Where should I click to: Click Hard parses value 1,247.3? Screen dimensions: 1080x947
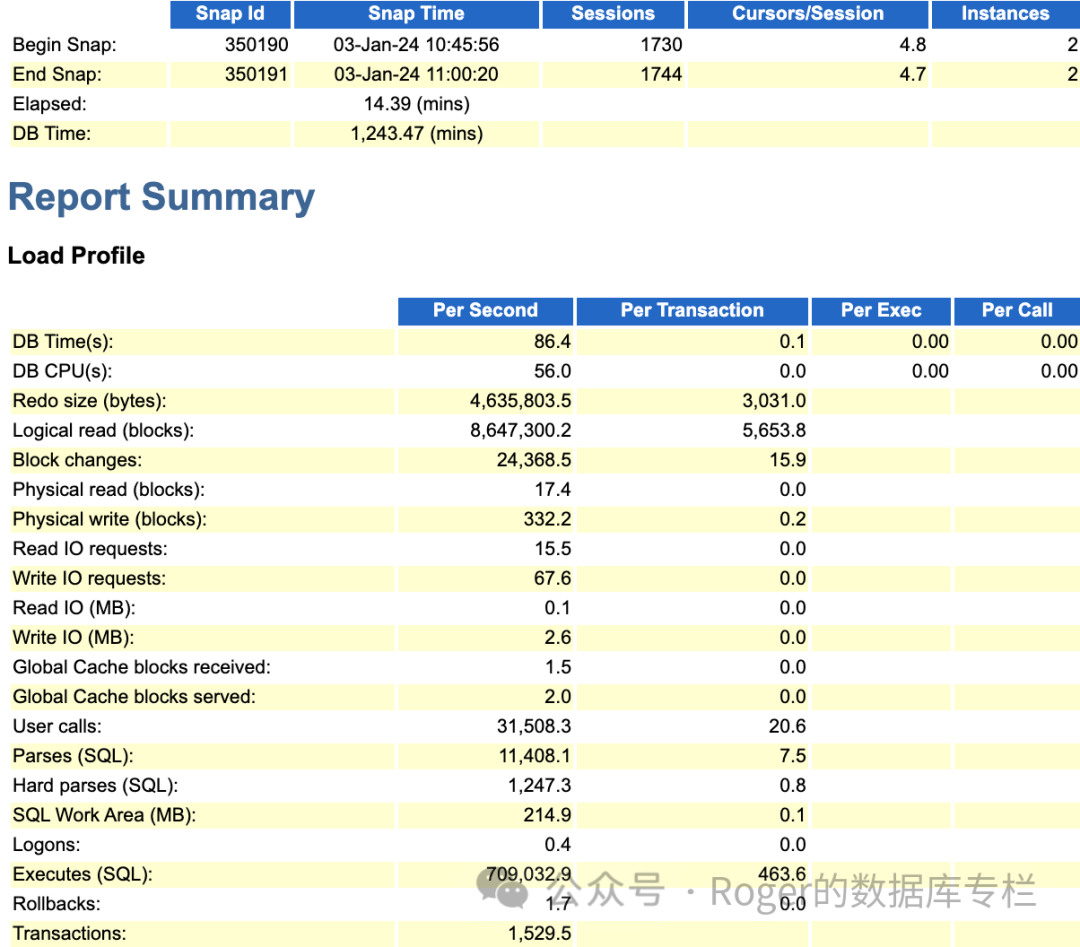point(540,786)
